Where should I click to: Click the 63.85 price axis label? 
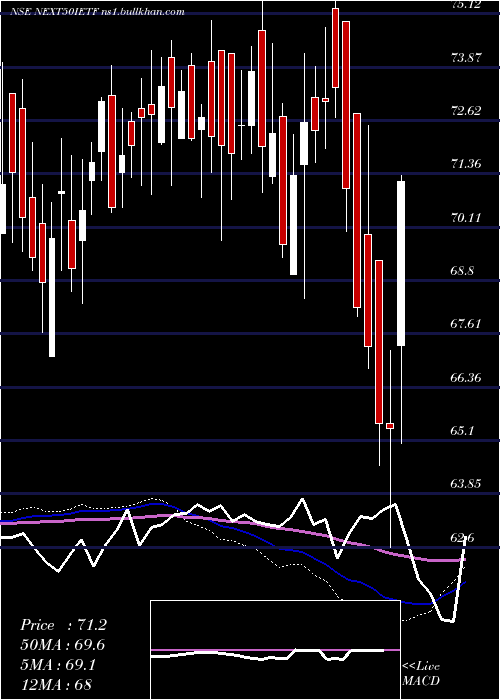point(466,484)
